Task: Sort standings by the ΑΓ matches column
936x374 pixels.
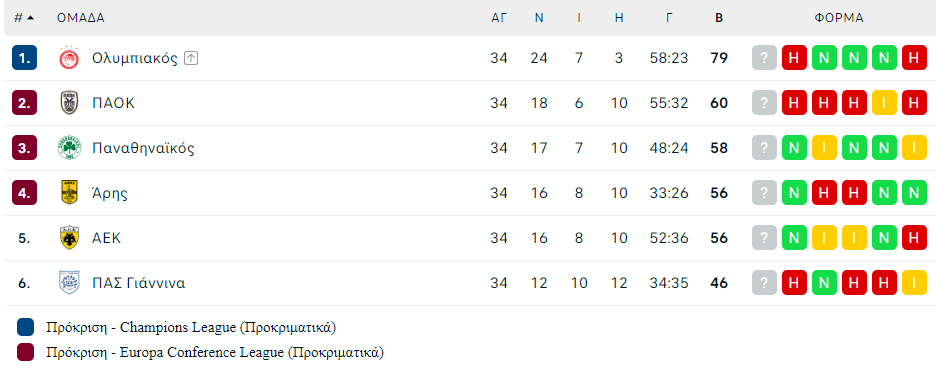Action: point(499,18)
